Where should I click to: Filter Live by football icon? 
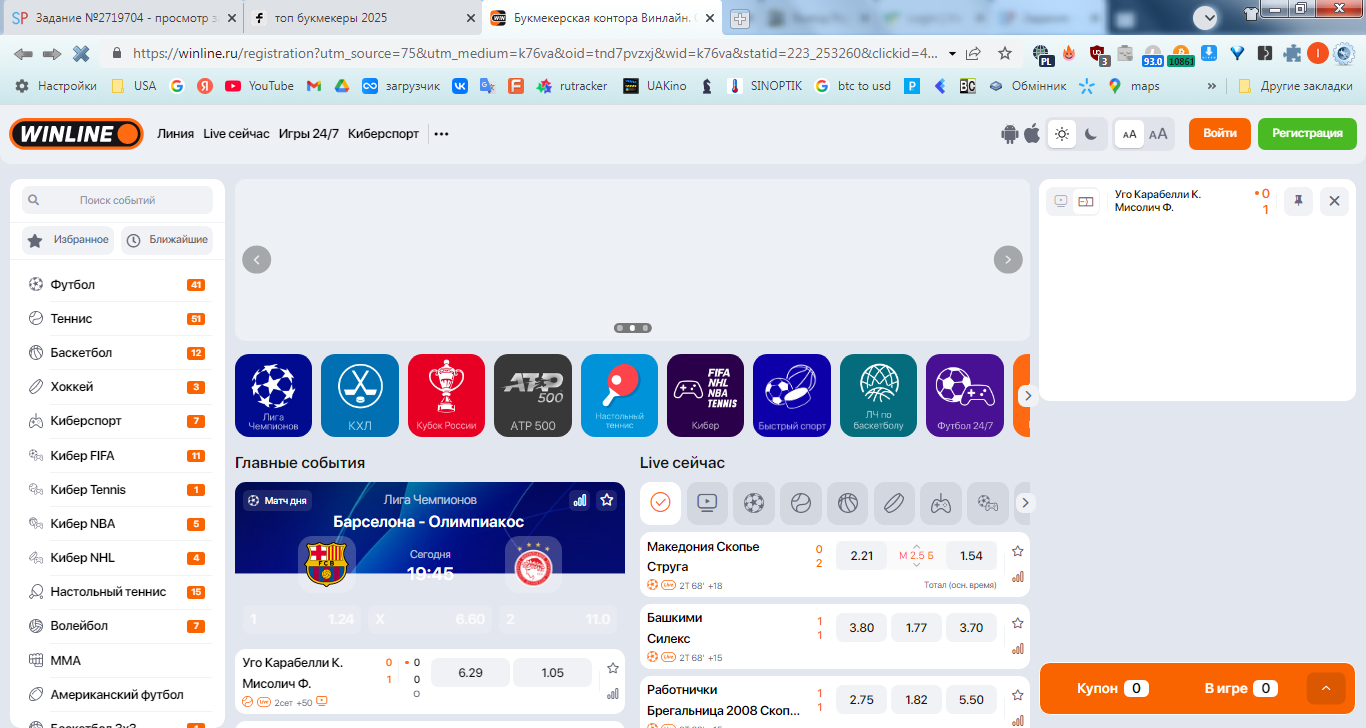click(x=754, y=503)
